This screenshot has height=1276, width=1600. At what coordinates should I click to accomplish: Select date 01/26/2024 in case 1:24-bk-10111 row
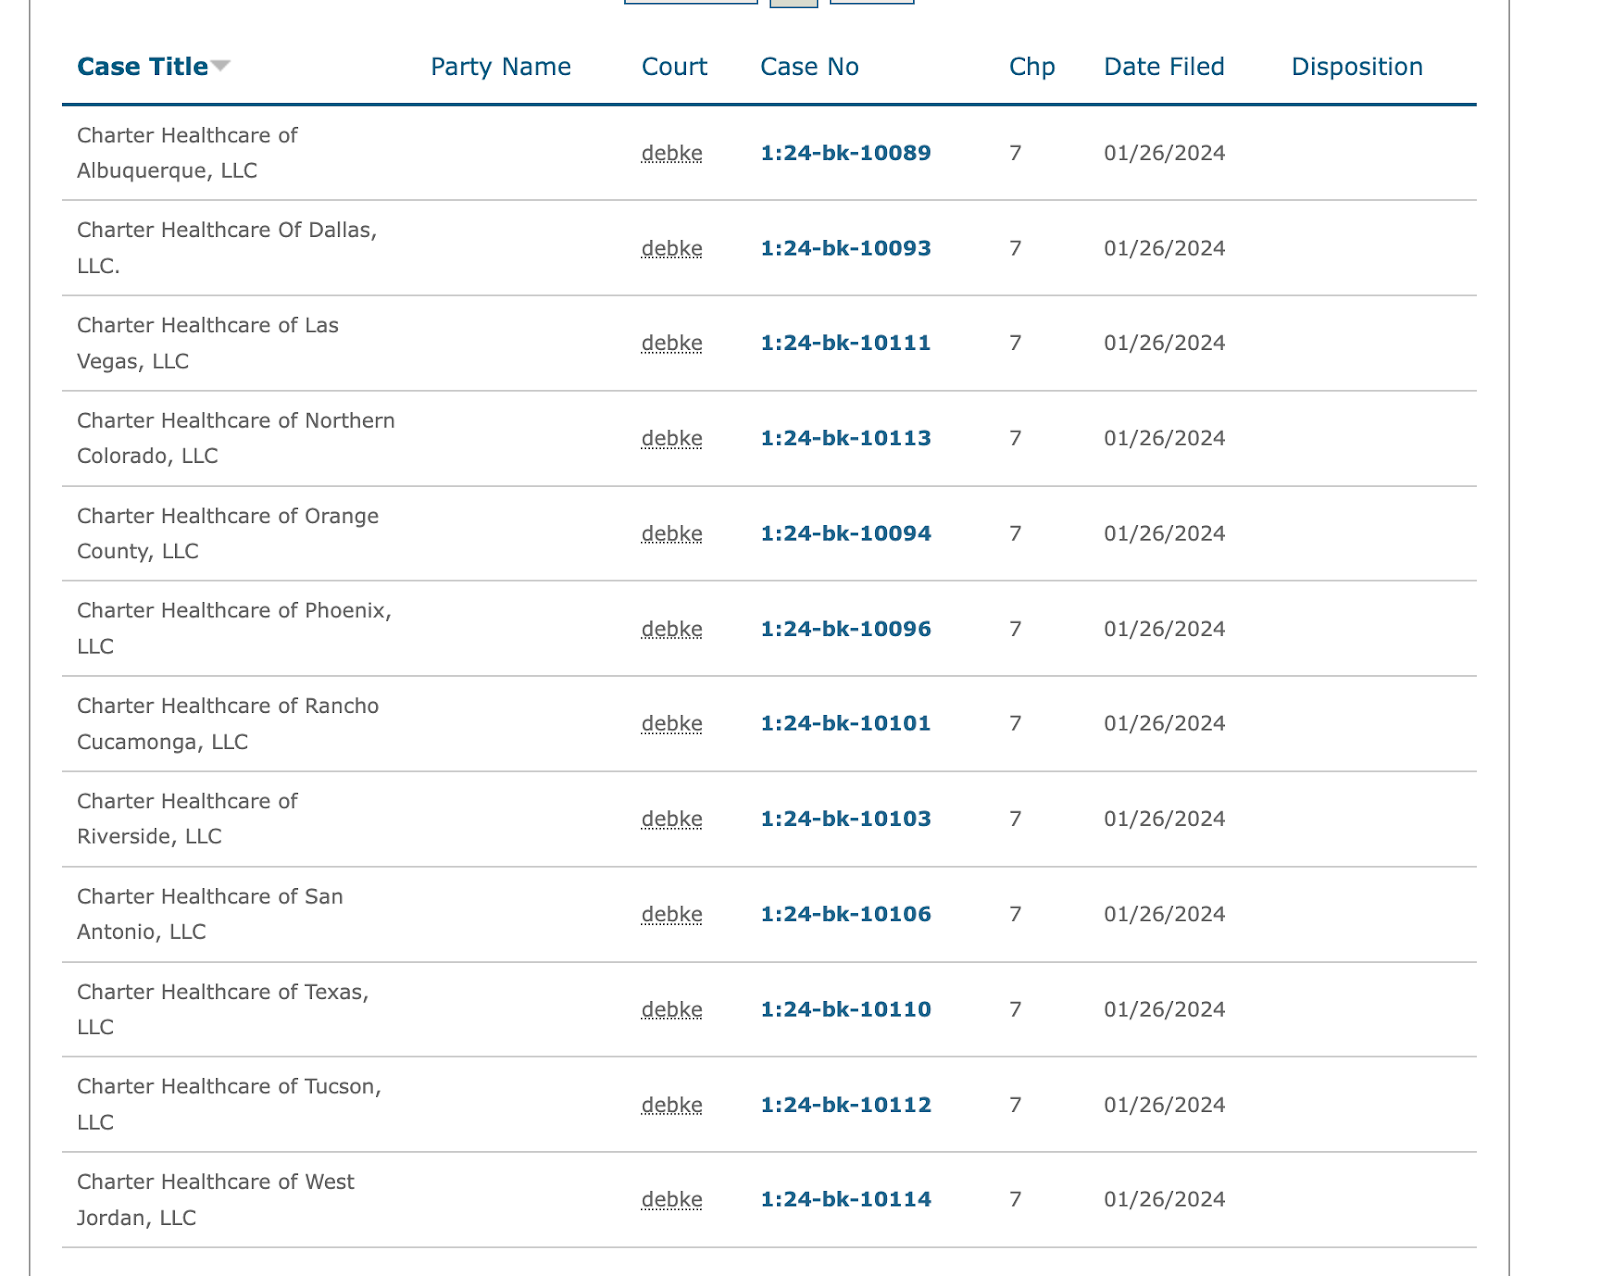pos(1165,343)
